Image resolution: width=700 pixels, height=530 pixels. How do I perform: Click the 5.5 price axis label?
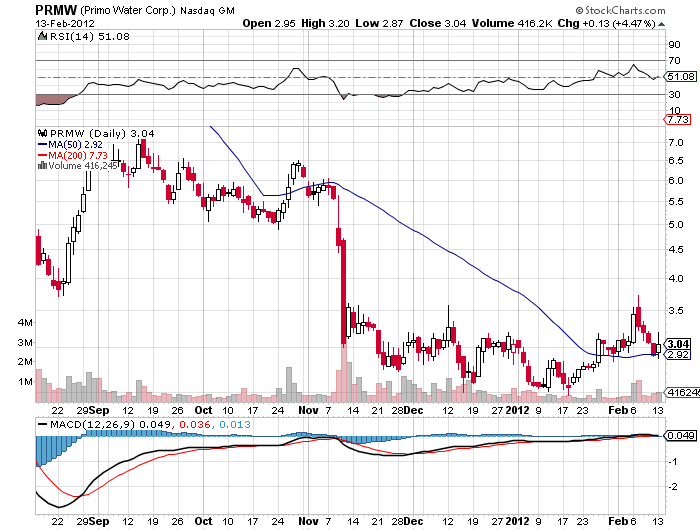(676, 202)
